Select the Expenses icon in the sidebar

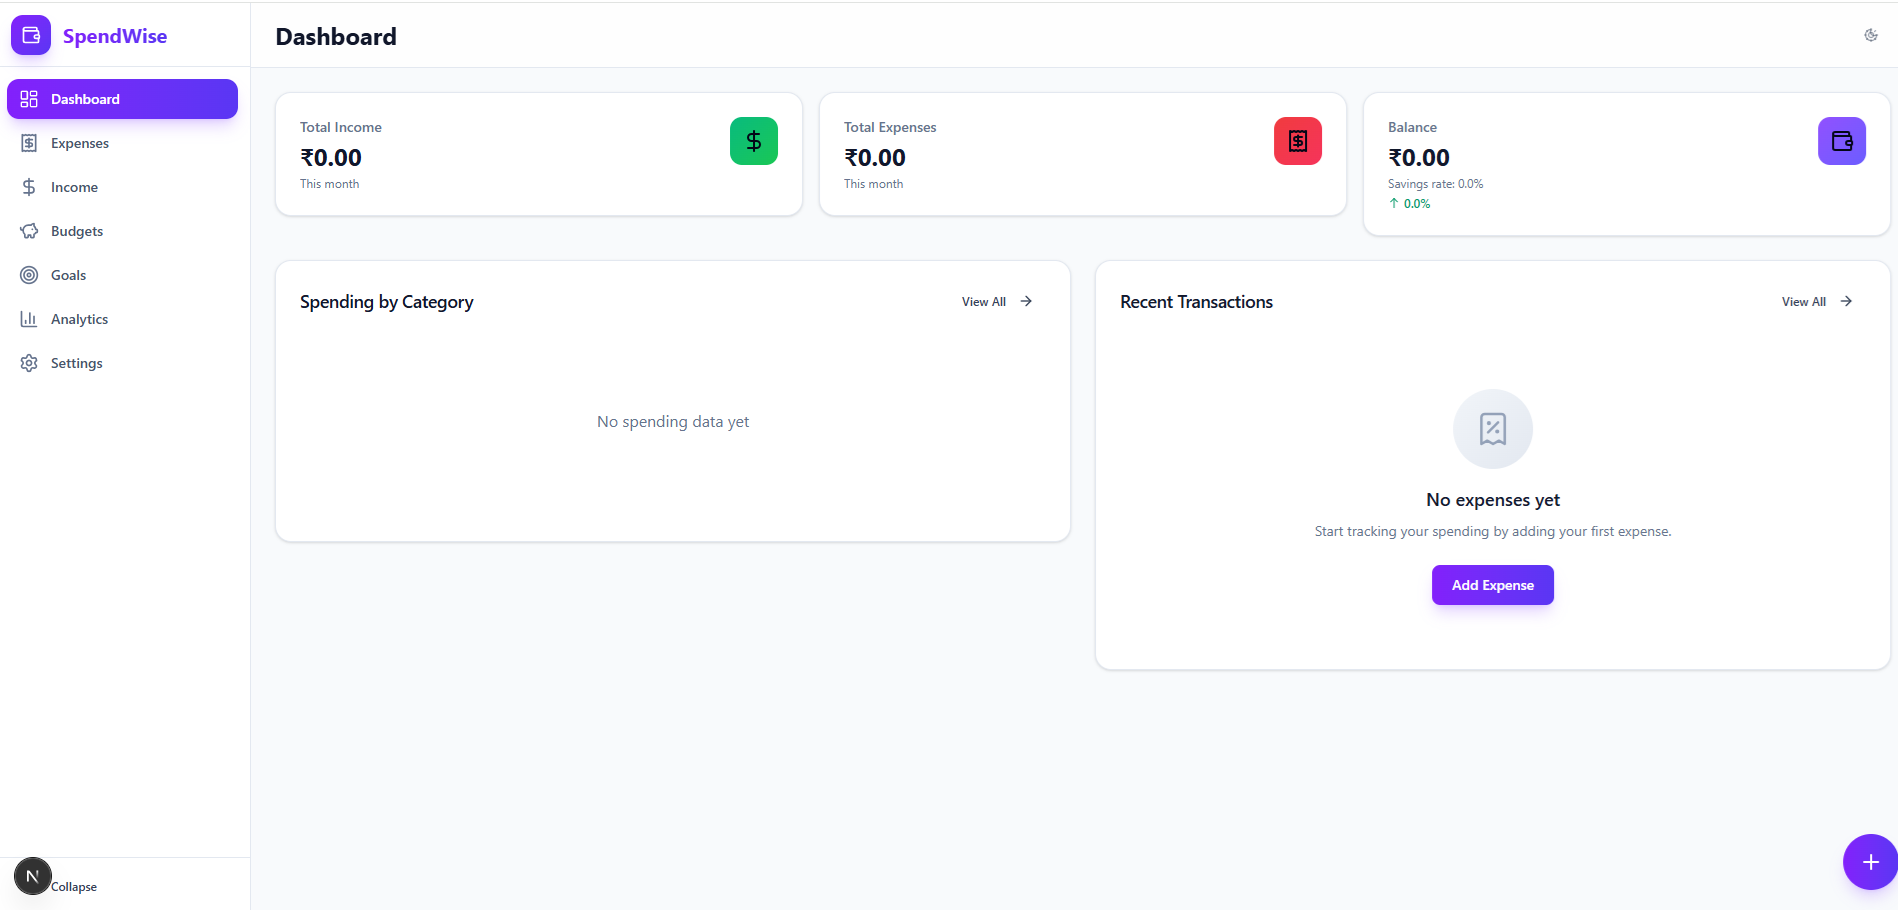(29, 143)
